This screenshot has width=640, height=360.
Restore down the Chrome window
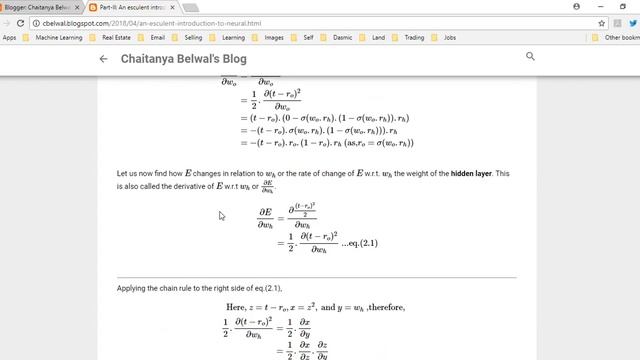[622, 7]
